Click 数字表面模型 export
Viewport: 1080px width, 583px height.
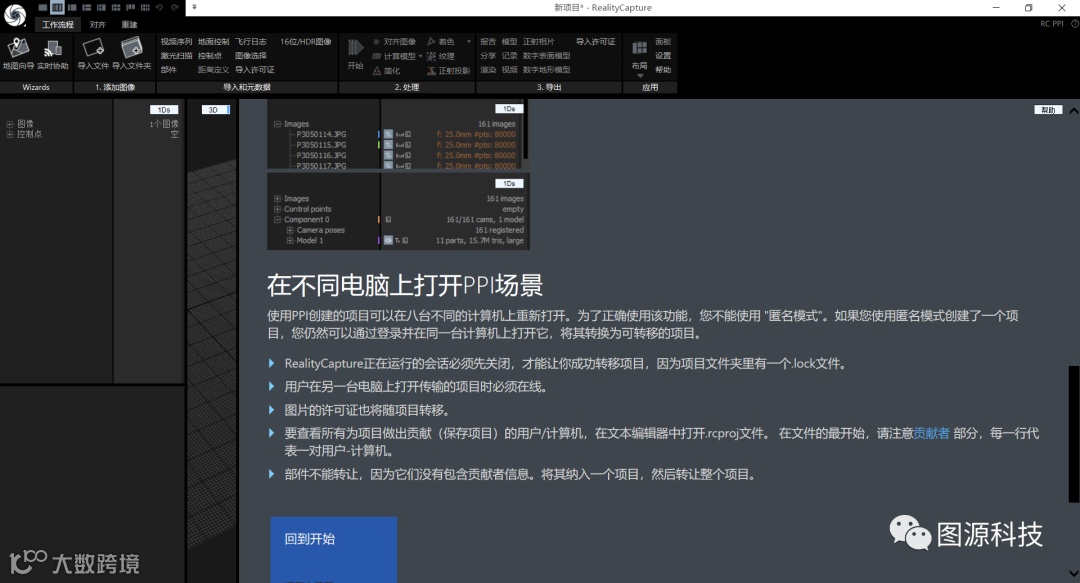tap(547, 56)
